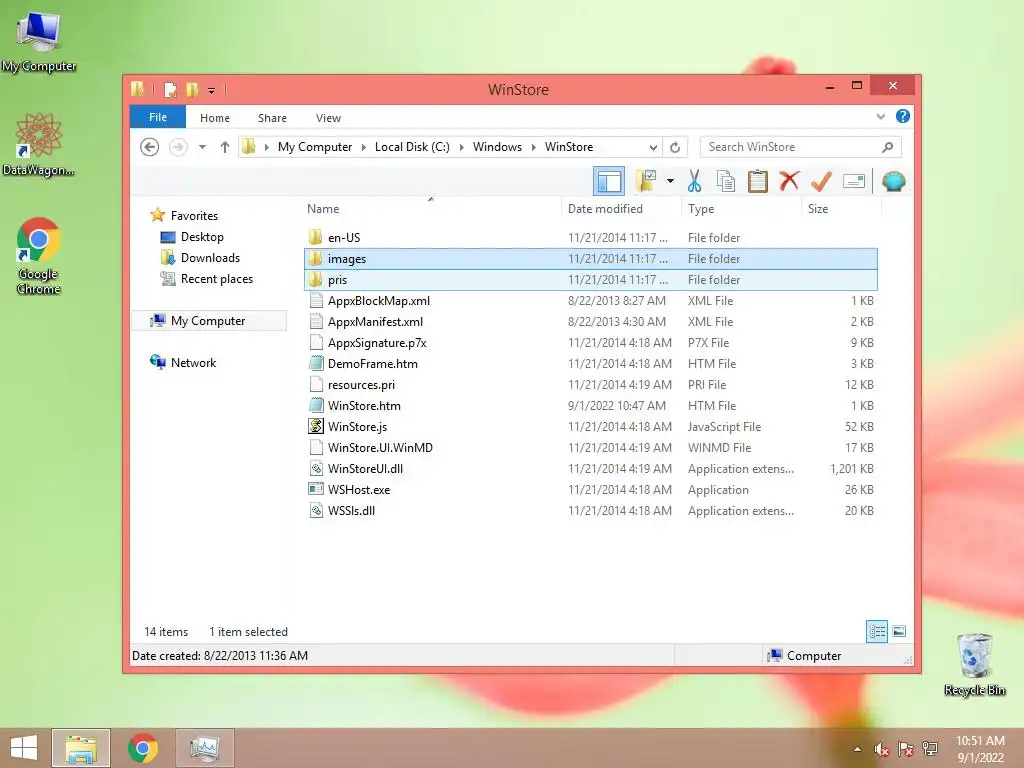Select the en-US folder
The image size is (1024, 768).
coord(590,238)
